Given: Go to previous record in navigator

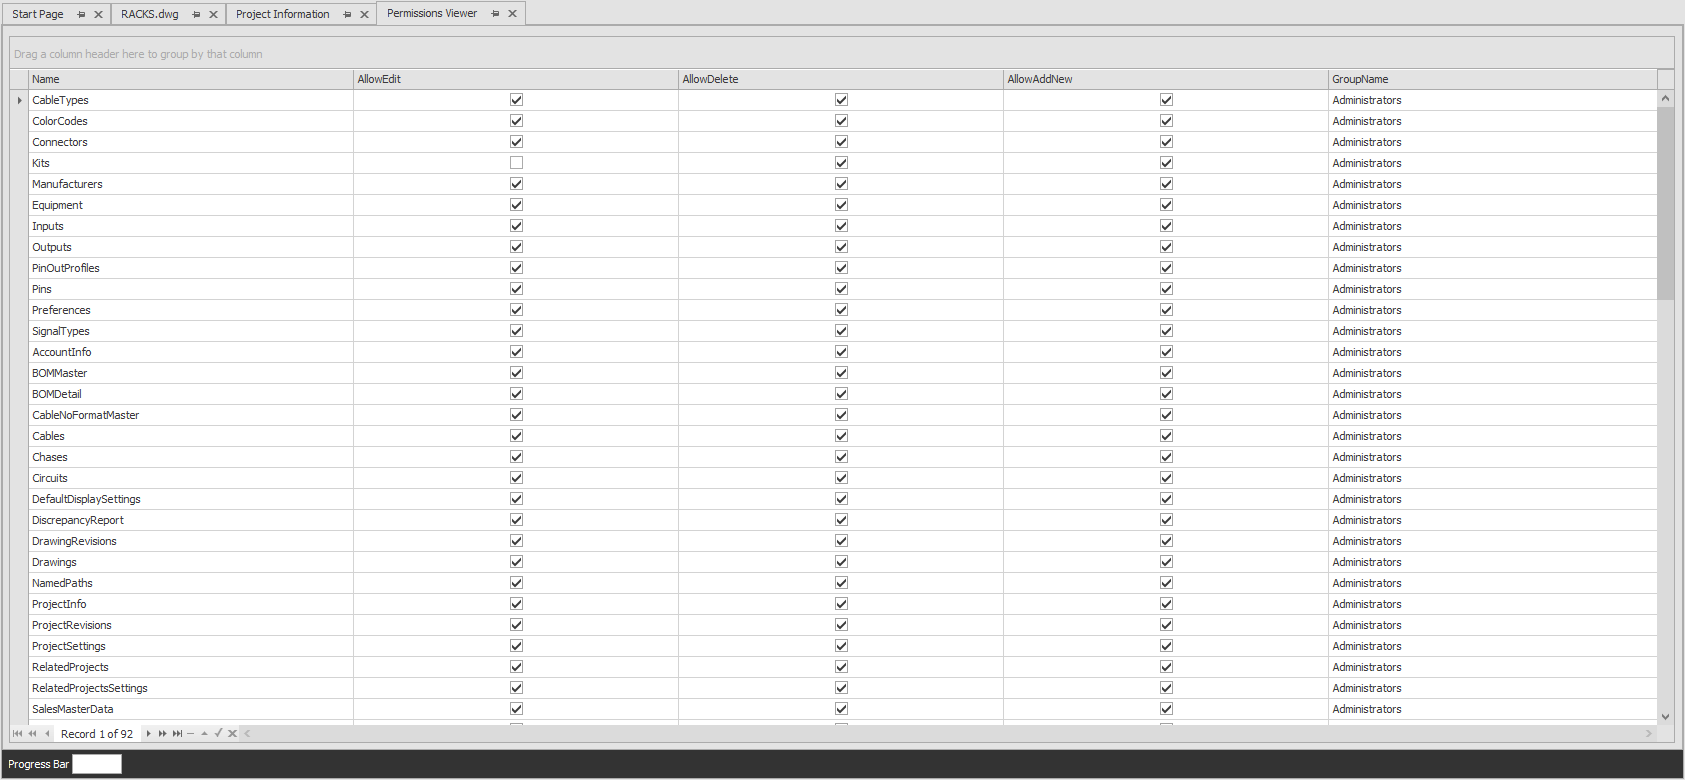Looking at the screenshot, I should [x=47, y=734].
